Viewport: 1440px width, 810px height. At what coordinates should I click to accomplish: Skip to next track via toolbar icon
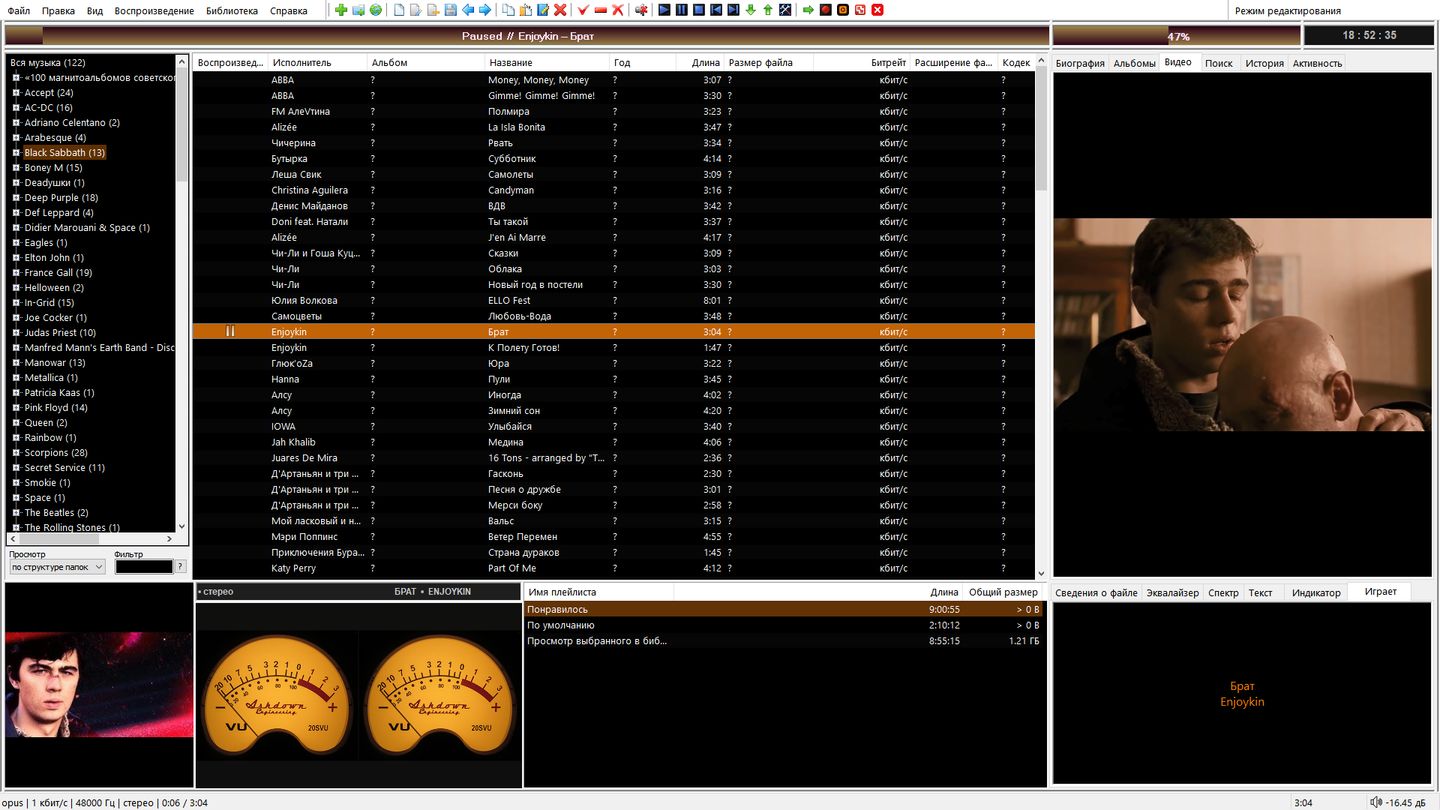[733, 10]
